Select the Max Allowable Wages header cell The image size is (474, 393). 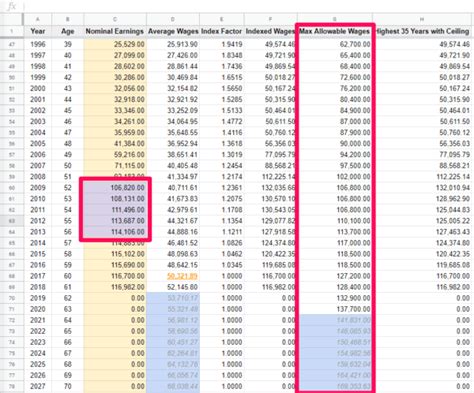(x=335, y=31)
